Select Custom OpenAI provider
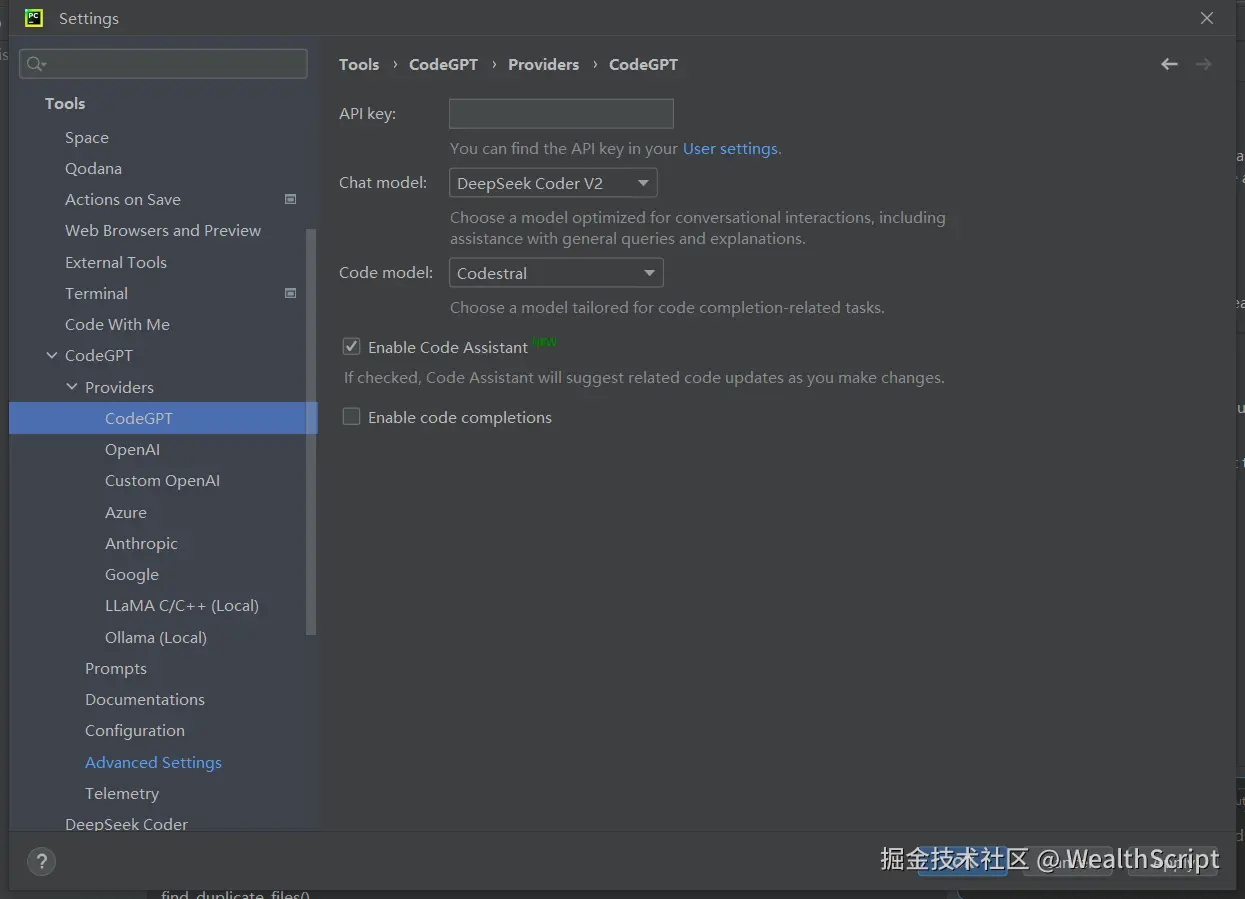1245x899 pixels. pyautogui.click(x=163, y=480)
